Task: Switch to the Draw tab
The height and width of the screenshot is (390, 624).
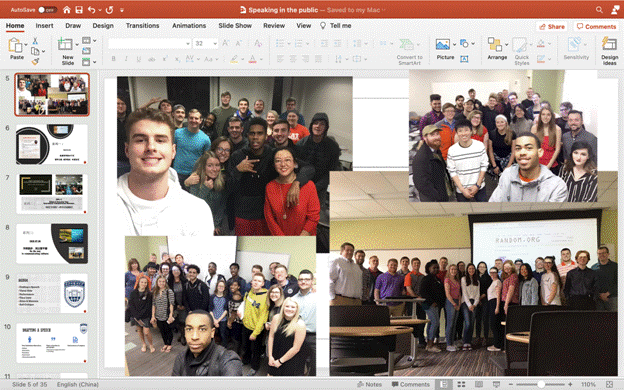Action: tap(73, 25)
